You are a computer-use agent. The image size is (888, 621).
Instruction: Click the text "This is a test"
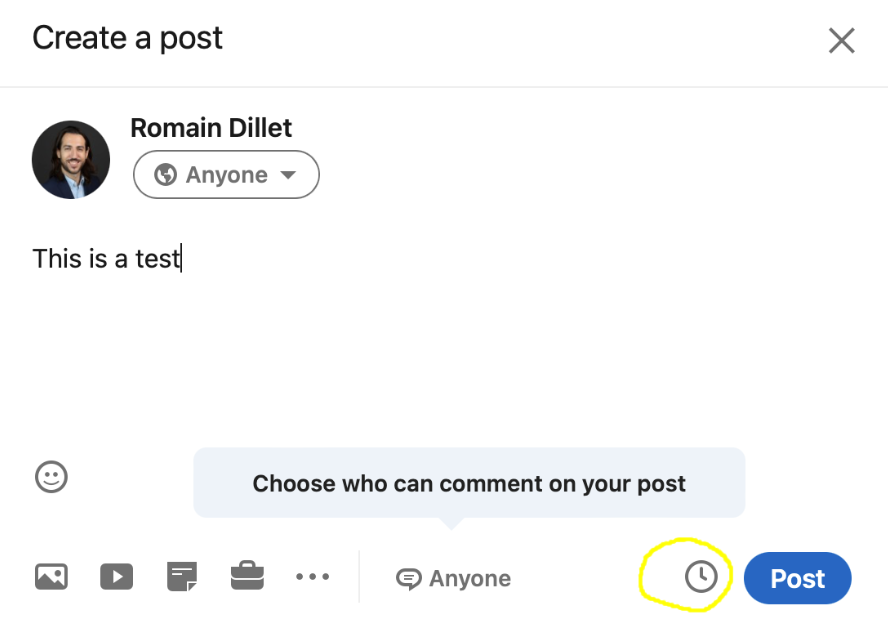[106, 259]
